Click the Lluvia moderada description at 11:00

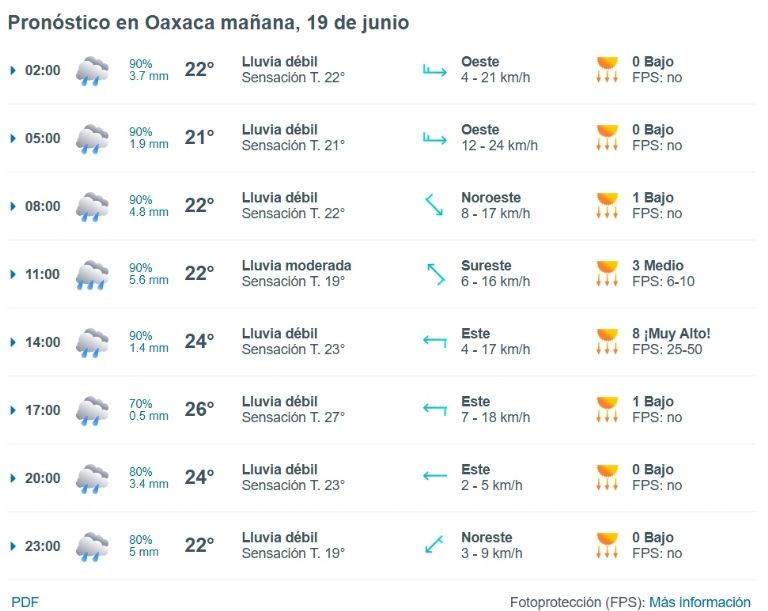point(296,266)
